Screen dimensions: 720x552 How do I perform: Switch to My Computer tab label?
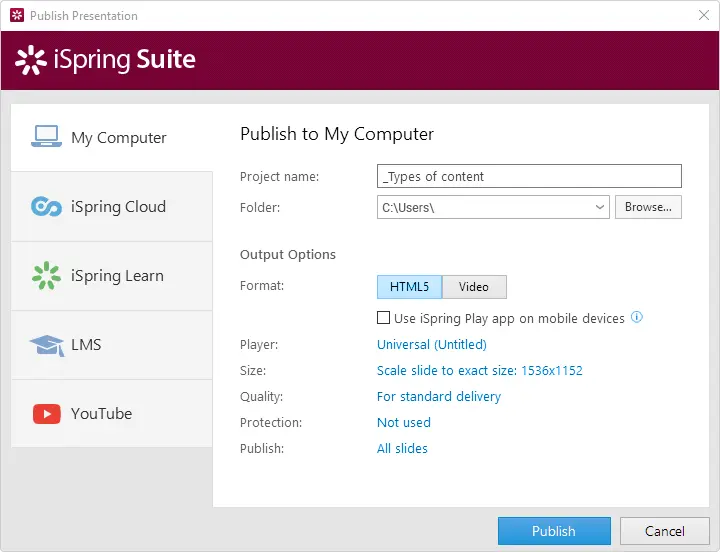coord(119,137)
